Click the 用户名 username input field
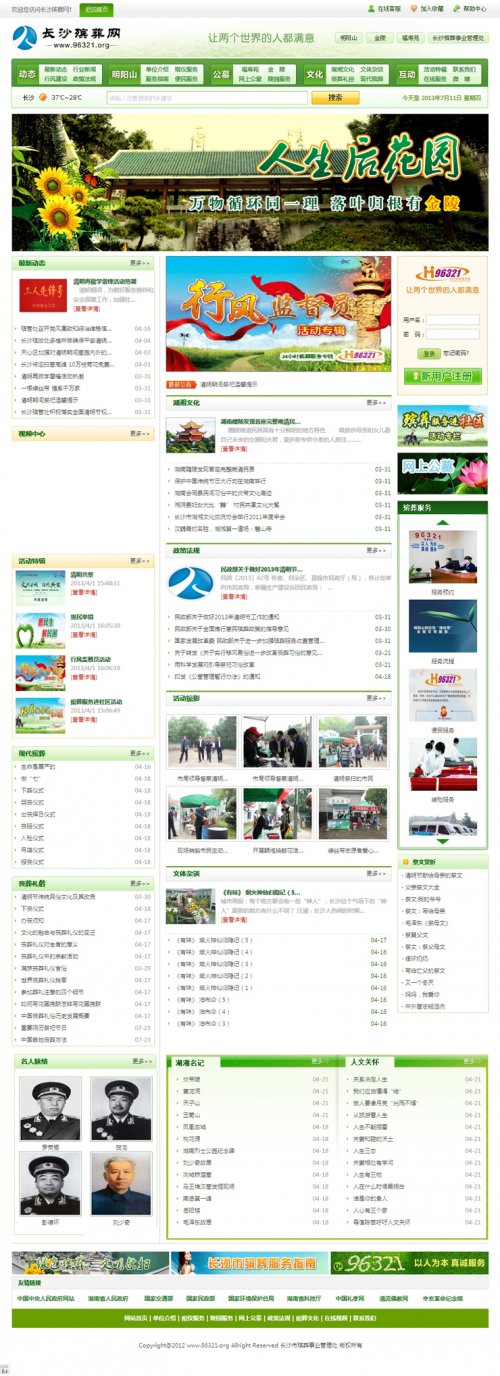The width and height of the screenshot is (500, 1376). 454,320
